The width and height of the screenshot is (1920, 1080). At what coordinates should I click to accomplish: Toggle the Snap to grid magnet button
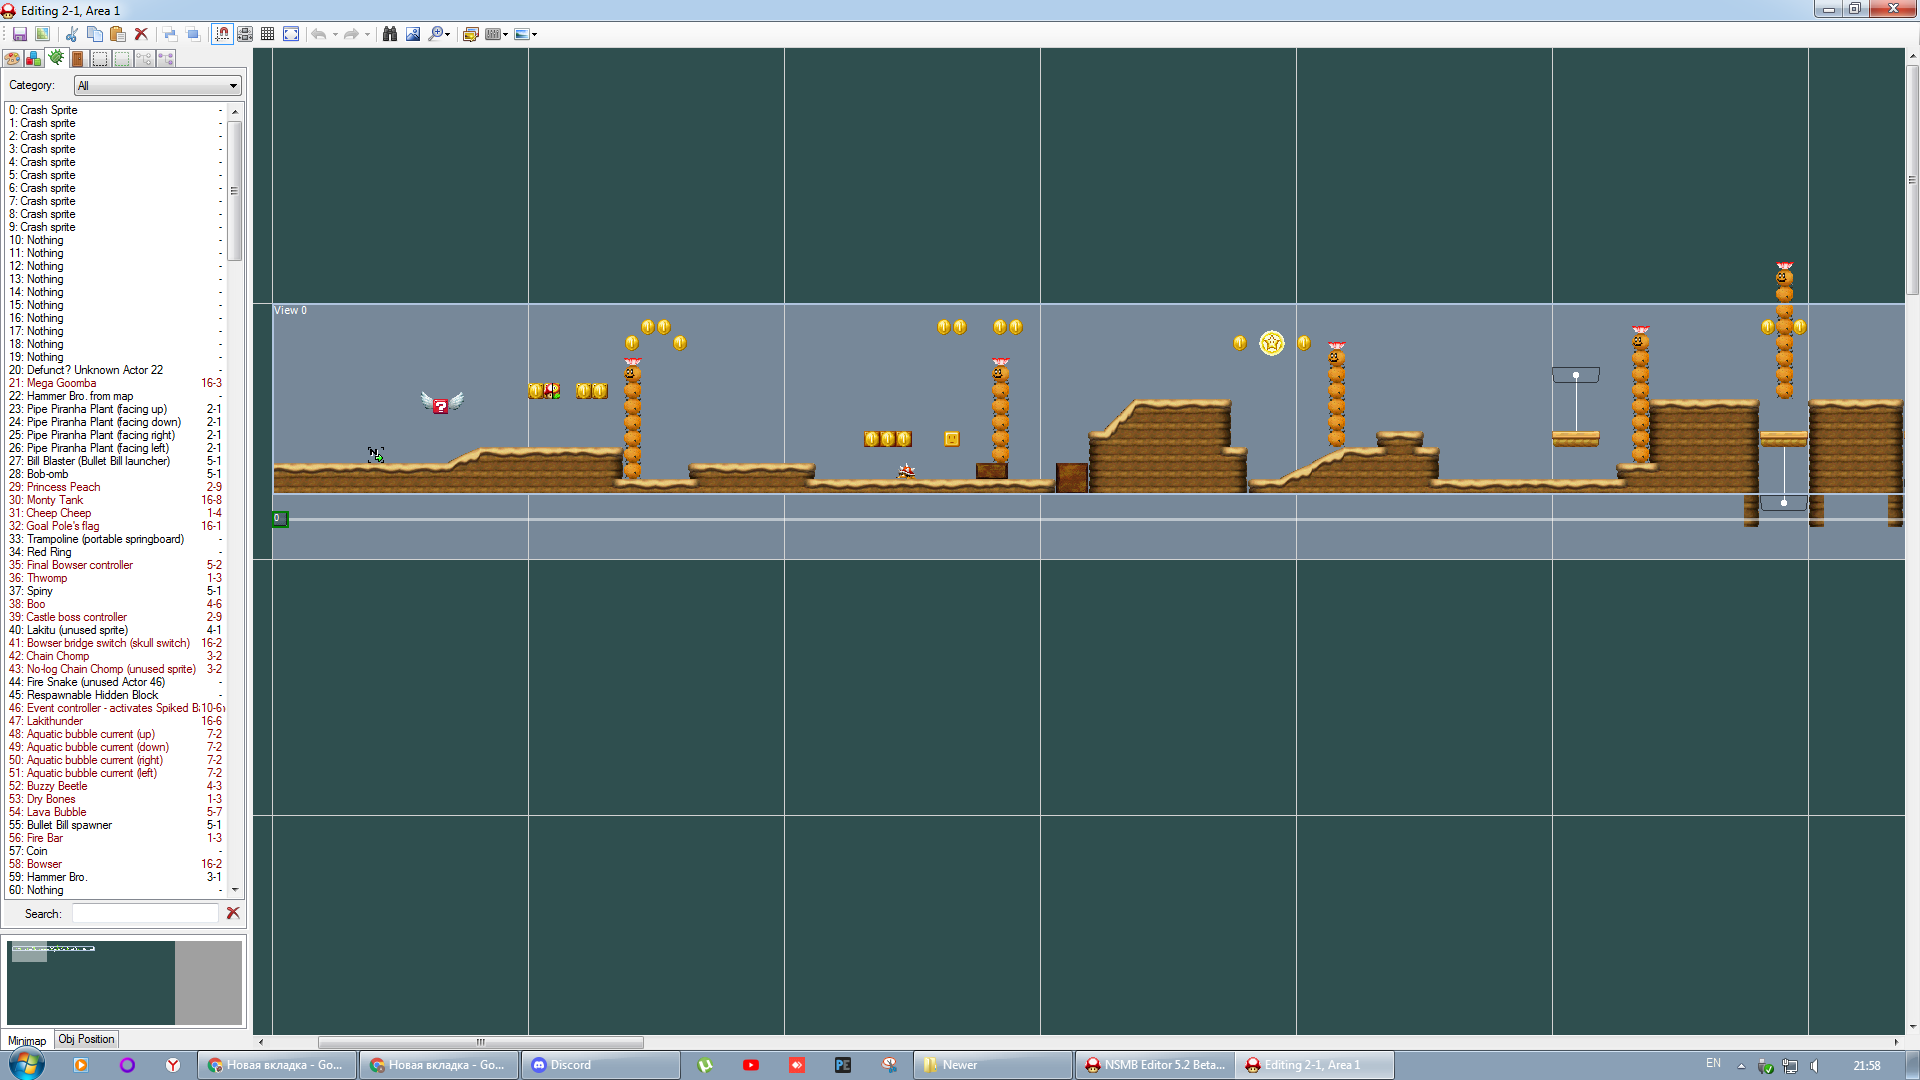(222, 34)
